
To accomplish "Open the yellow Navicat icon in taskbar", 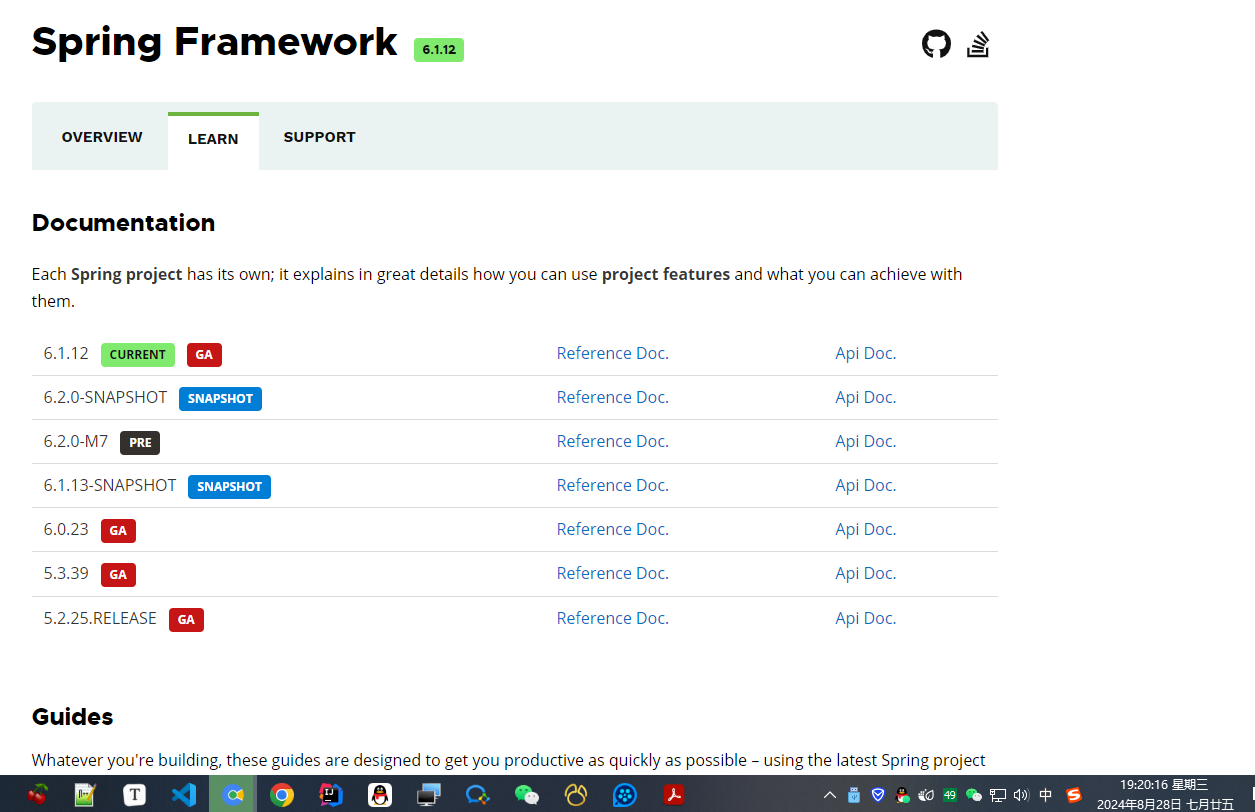I will pyautogui.click(x=576, y=795).
